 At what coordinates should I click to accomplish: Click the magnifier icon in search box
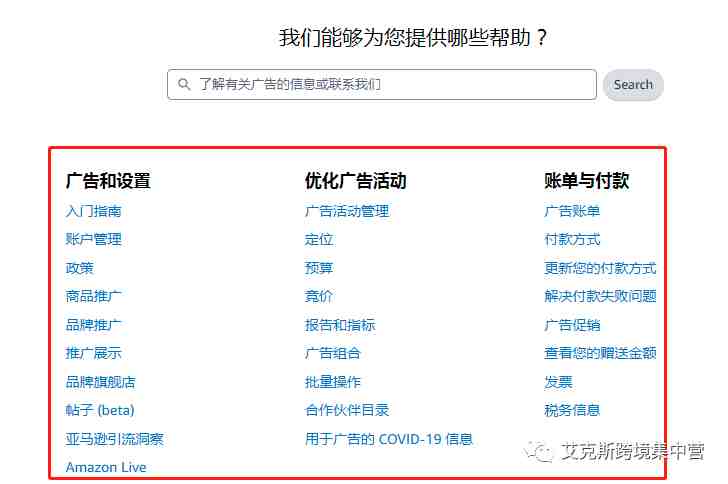pyautogui.click(x=184, y=84)
